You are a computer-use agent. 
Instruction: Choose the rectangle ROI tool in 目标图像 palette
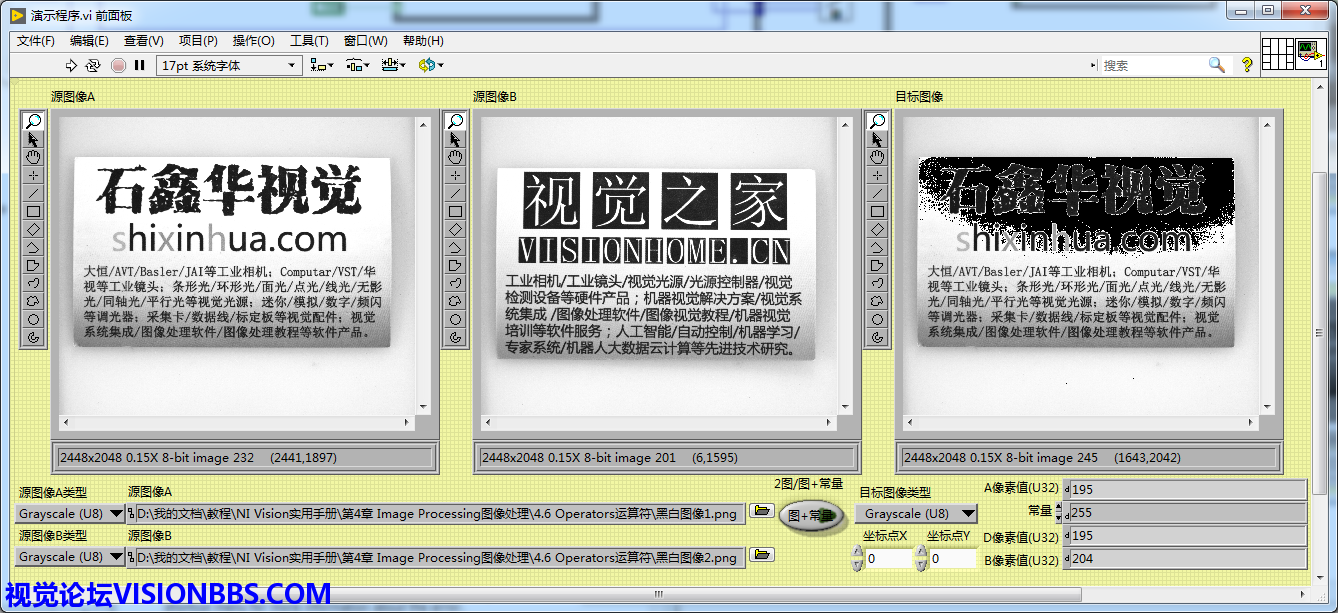(877, 211)
